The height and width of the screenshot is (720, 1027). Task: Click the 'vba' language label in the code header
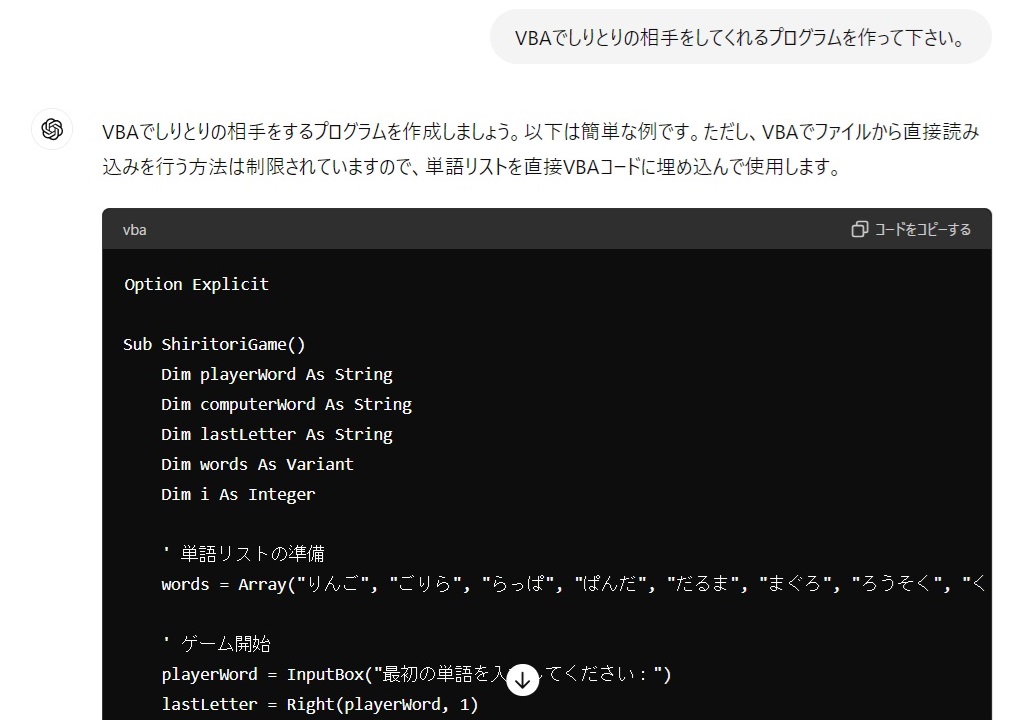click(x=134, y=230)
